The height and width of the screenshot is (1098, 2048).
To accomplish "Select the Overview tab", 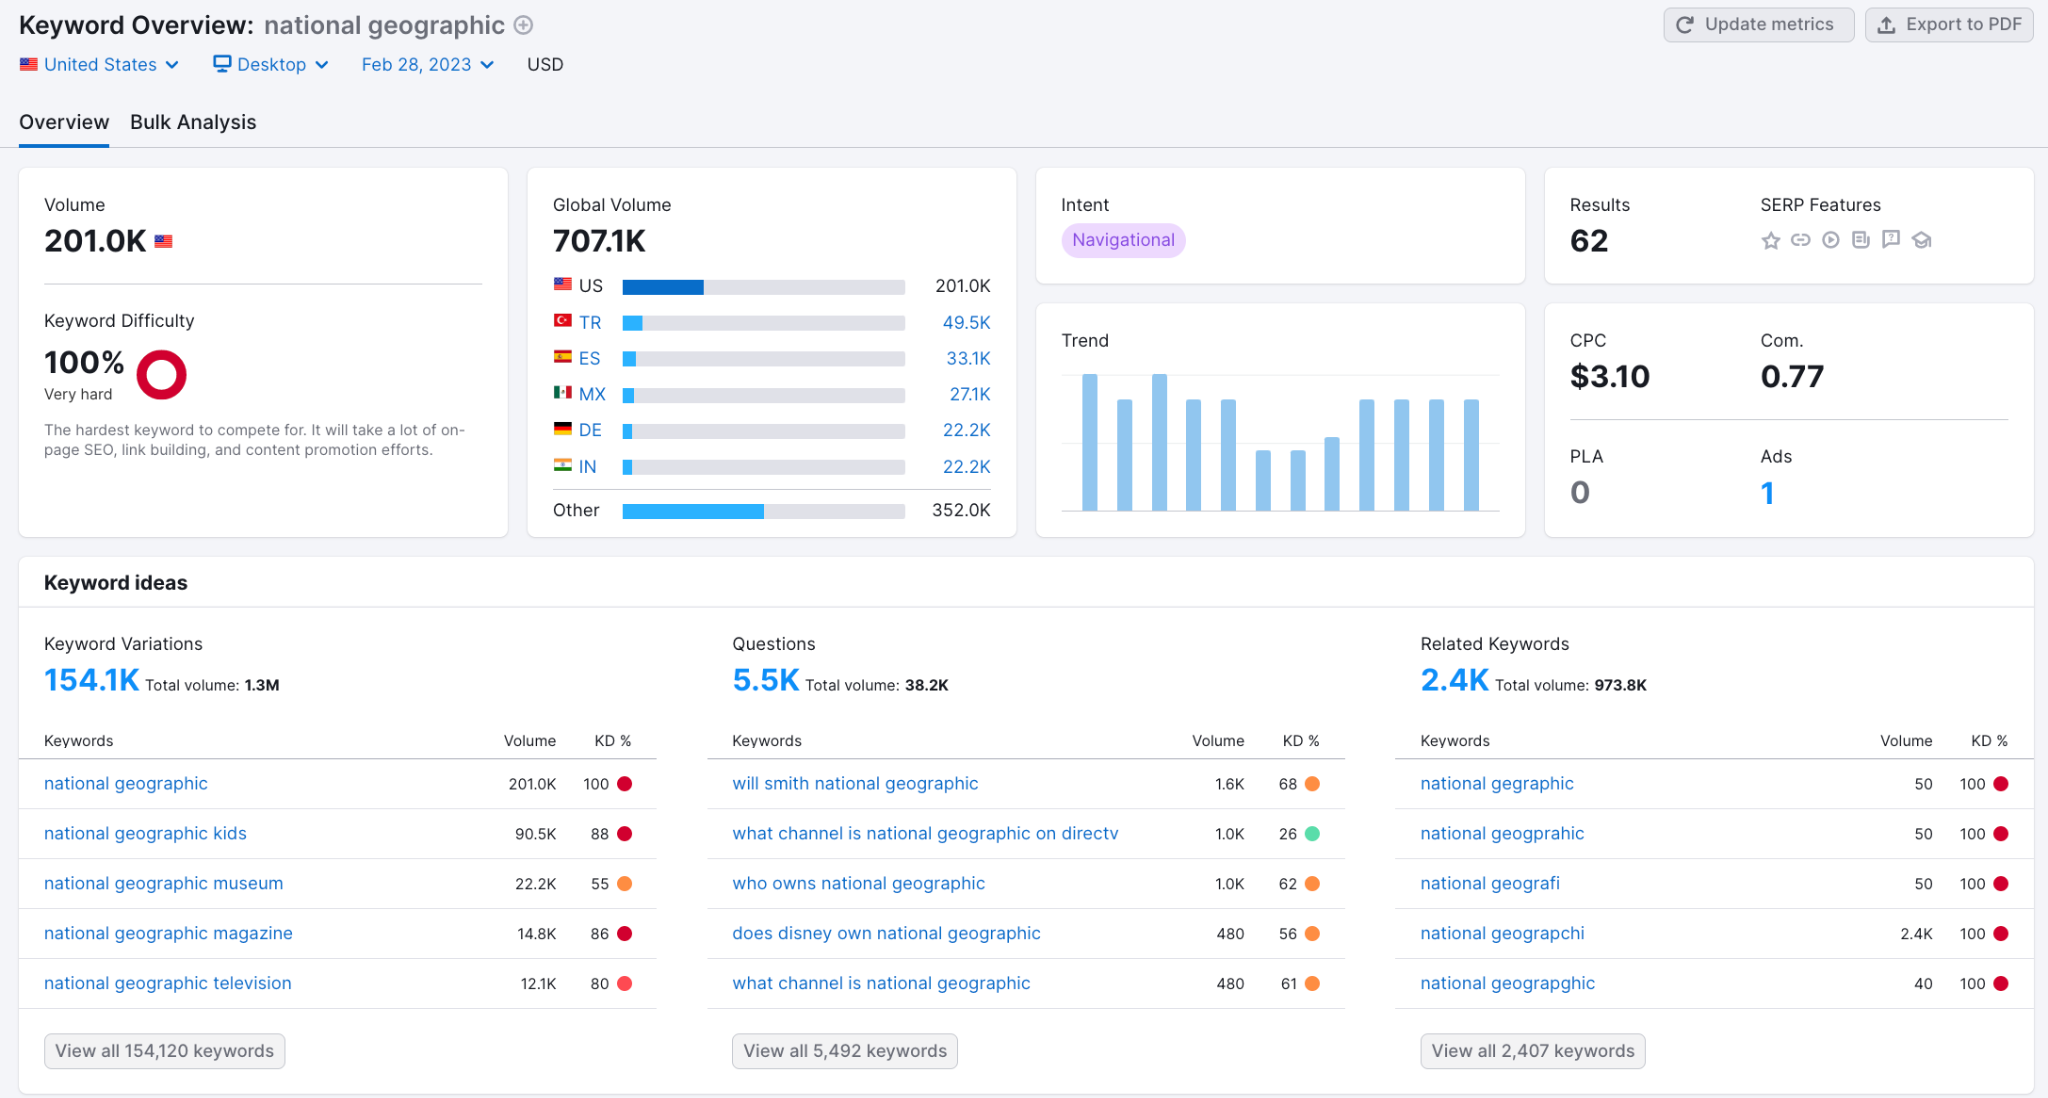I will pyautogui.click(x=64, y=122).
